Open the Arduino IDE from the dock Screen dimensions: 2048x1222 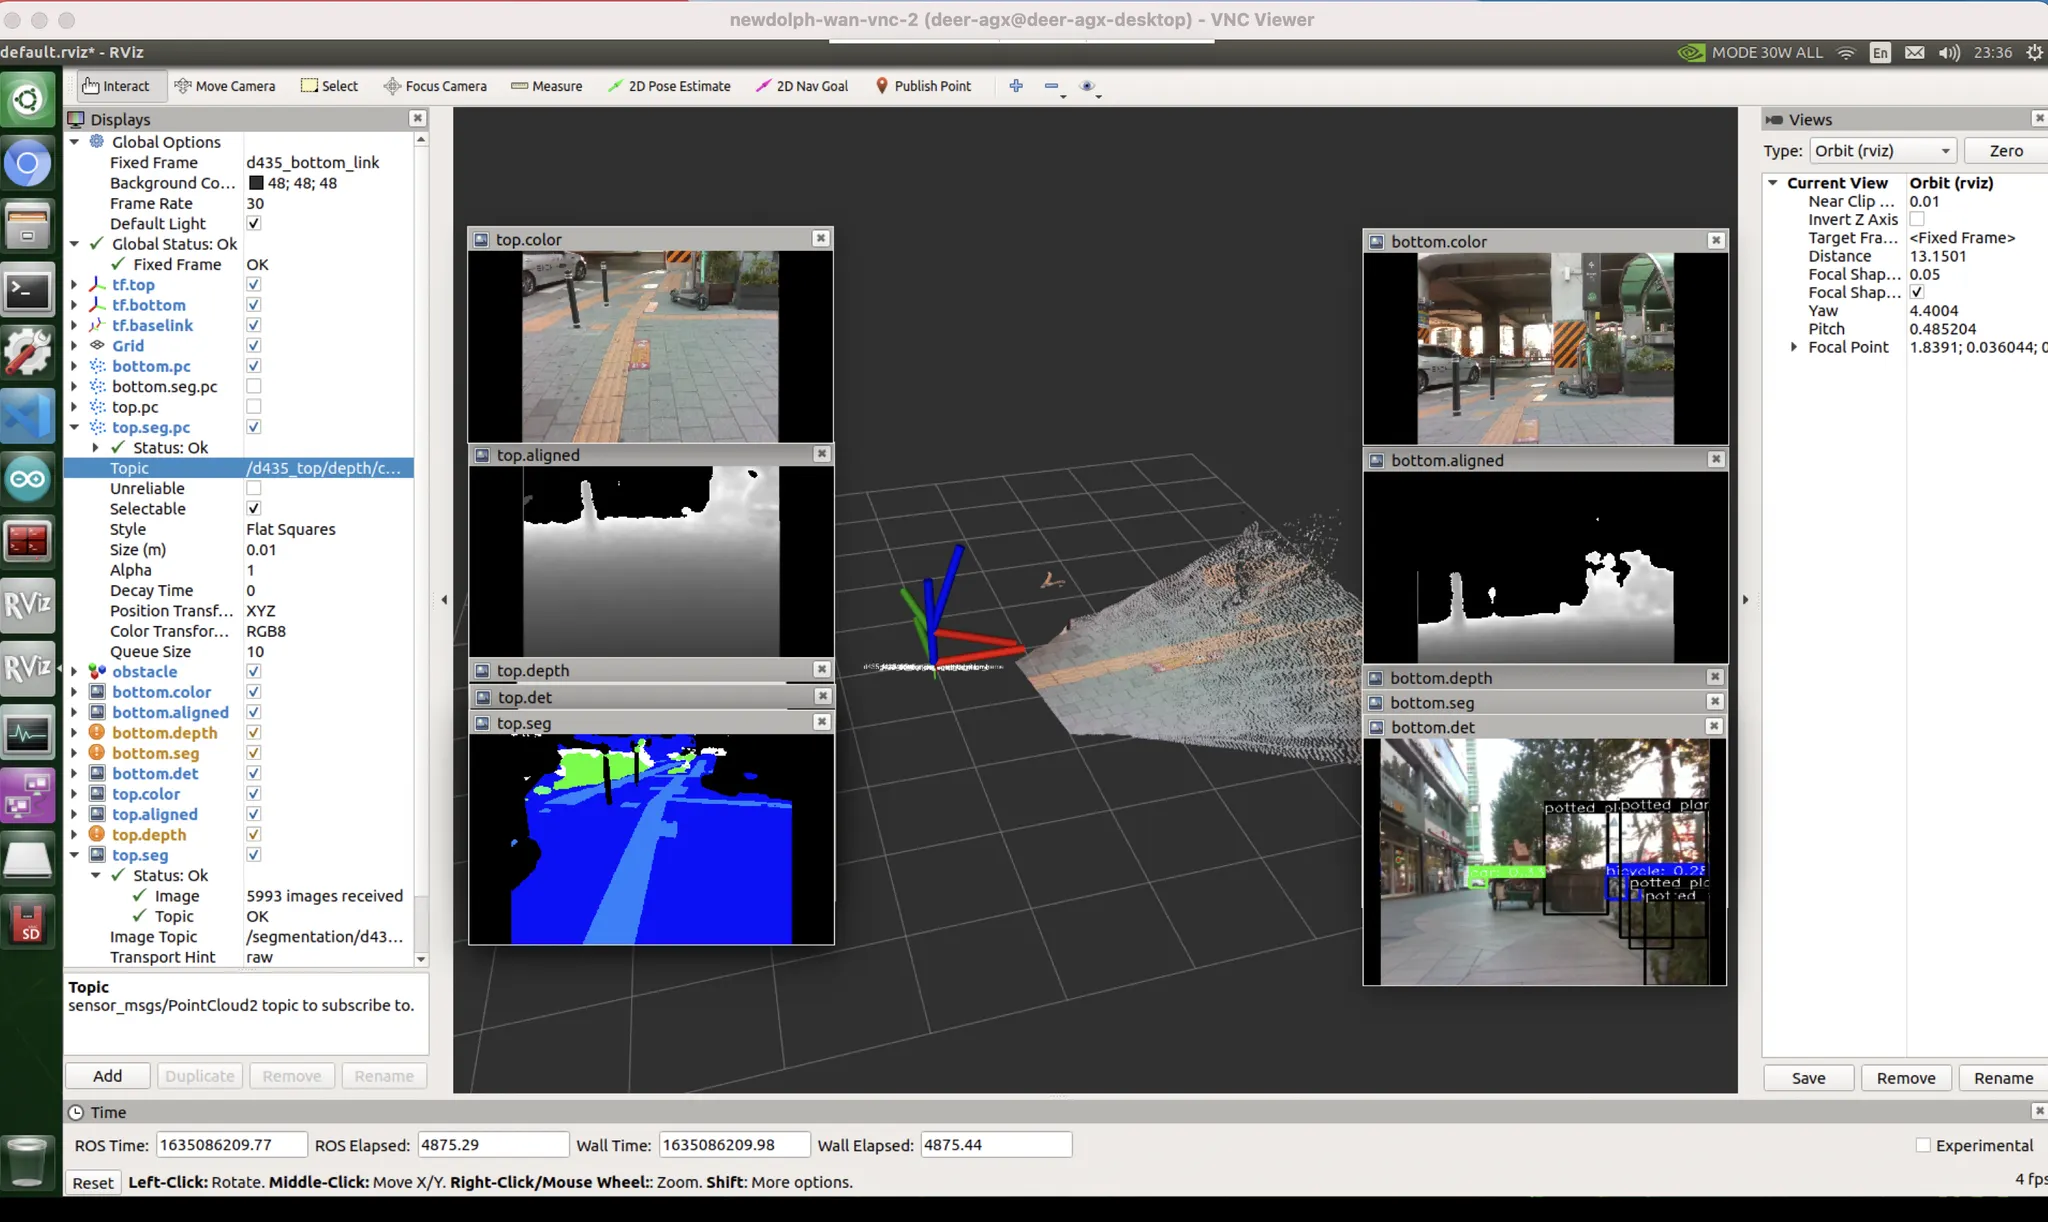27,479
